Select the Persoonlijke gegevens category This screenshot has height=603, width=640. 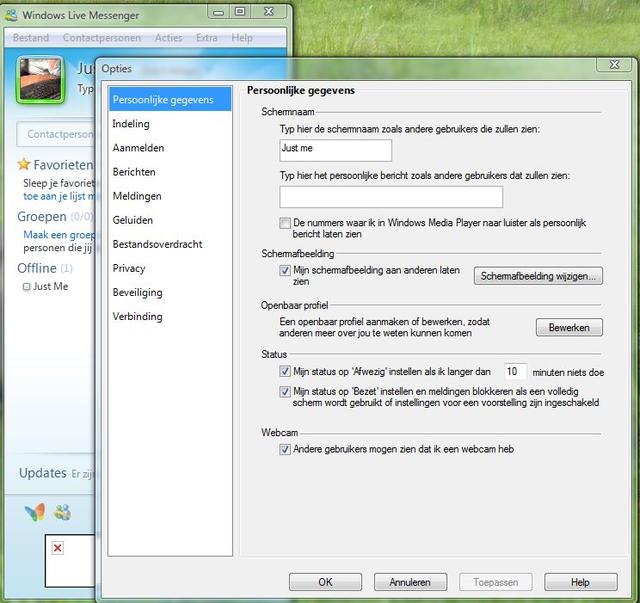(x=170, y=100)
